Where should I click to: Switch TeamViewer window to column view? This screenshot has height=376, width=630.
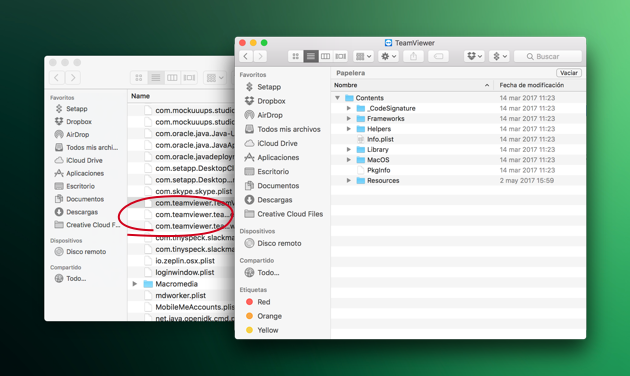click(x=325, y=56)
